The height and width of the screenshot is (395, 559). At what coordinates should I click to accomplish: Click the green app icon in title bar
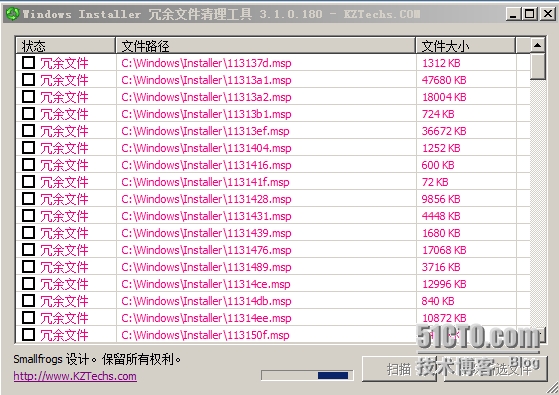(12, 14)
